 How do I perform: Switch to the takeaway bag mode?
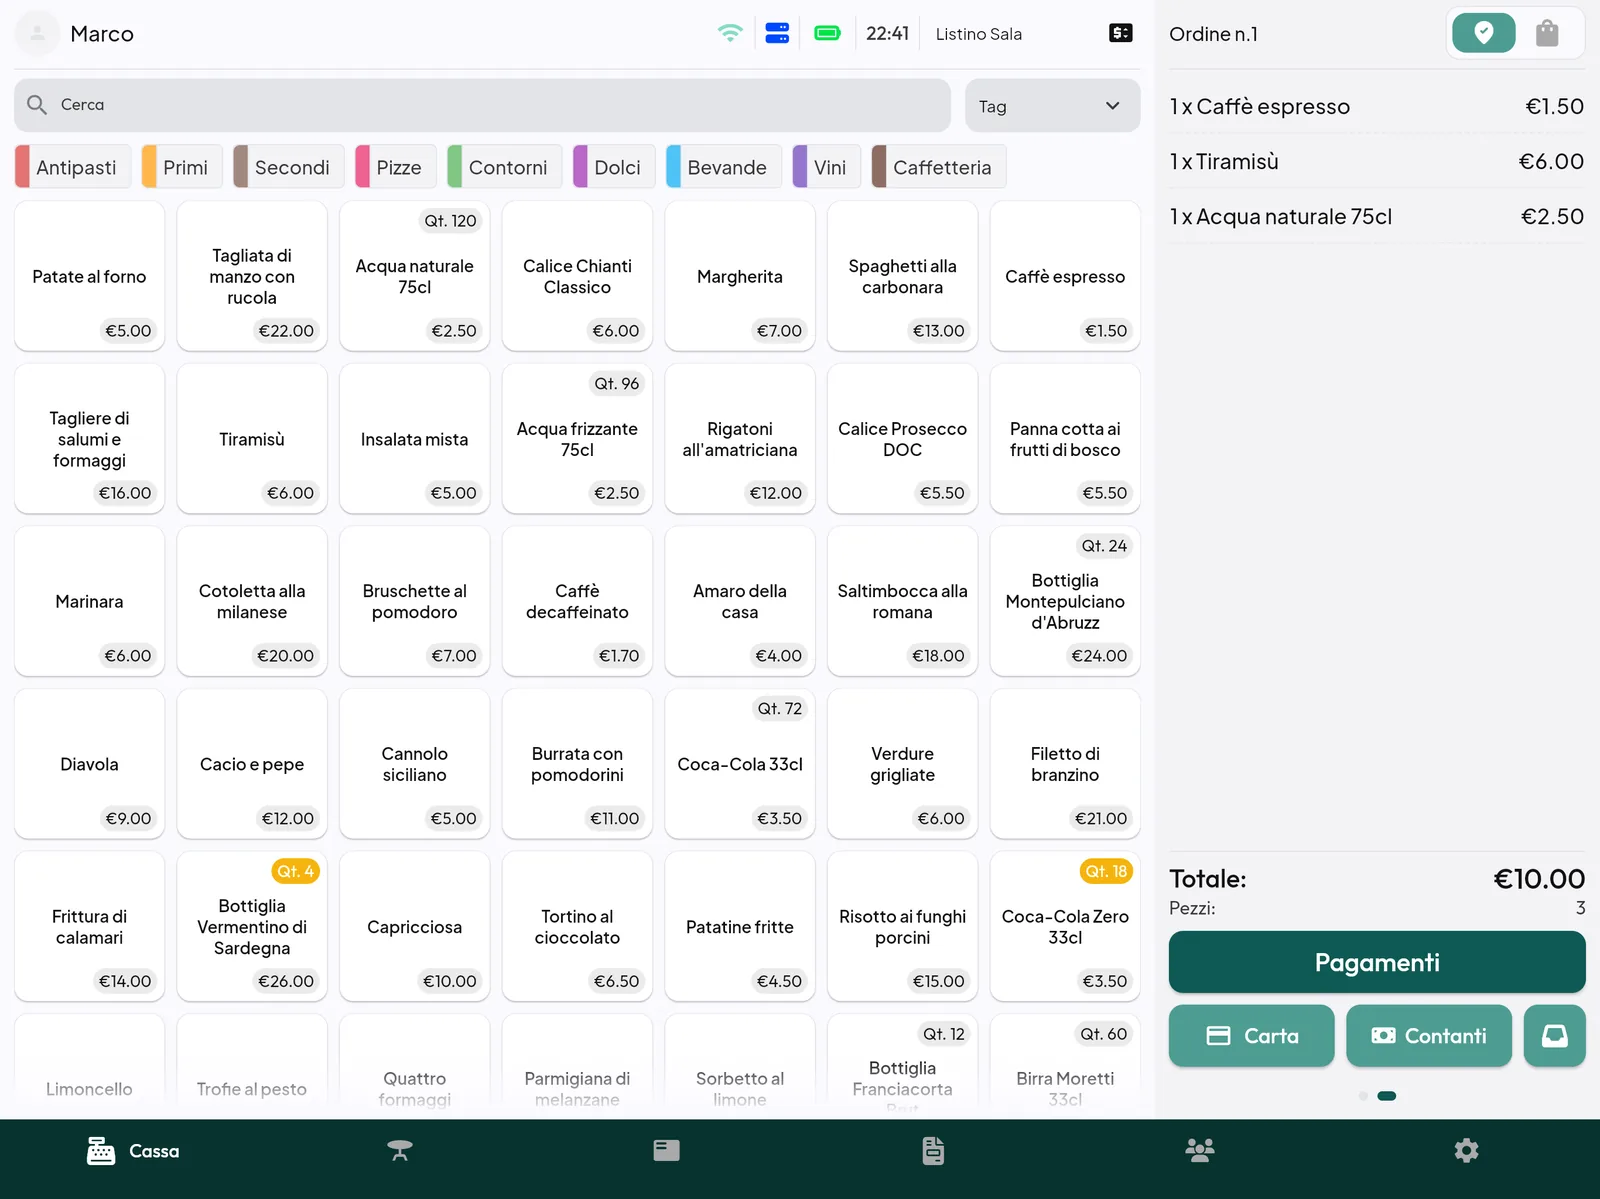(x=1547, y=33)
